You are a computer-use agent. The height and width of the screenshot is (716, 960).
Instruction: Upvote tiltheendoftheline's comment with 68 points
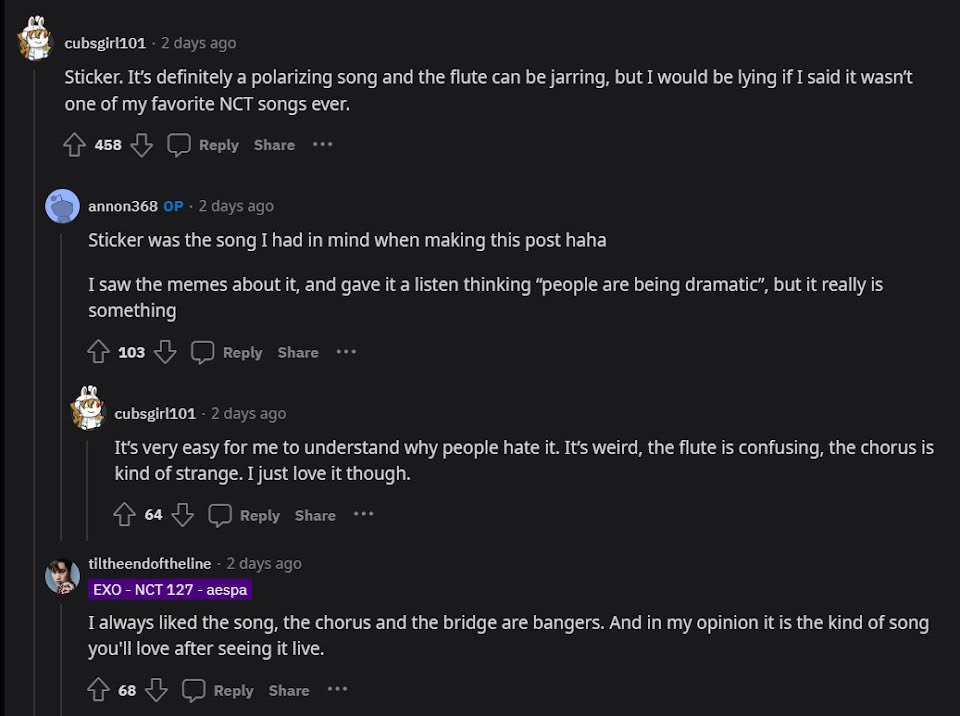tap(98, 690)
